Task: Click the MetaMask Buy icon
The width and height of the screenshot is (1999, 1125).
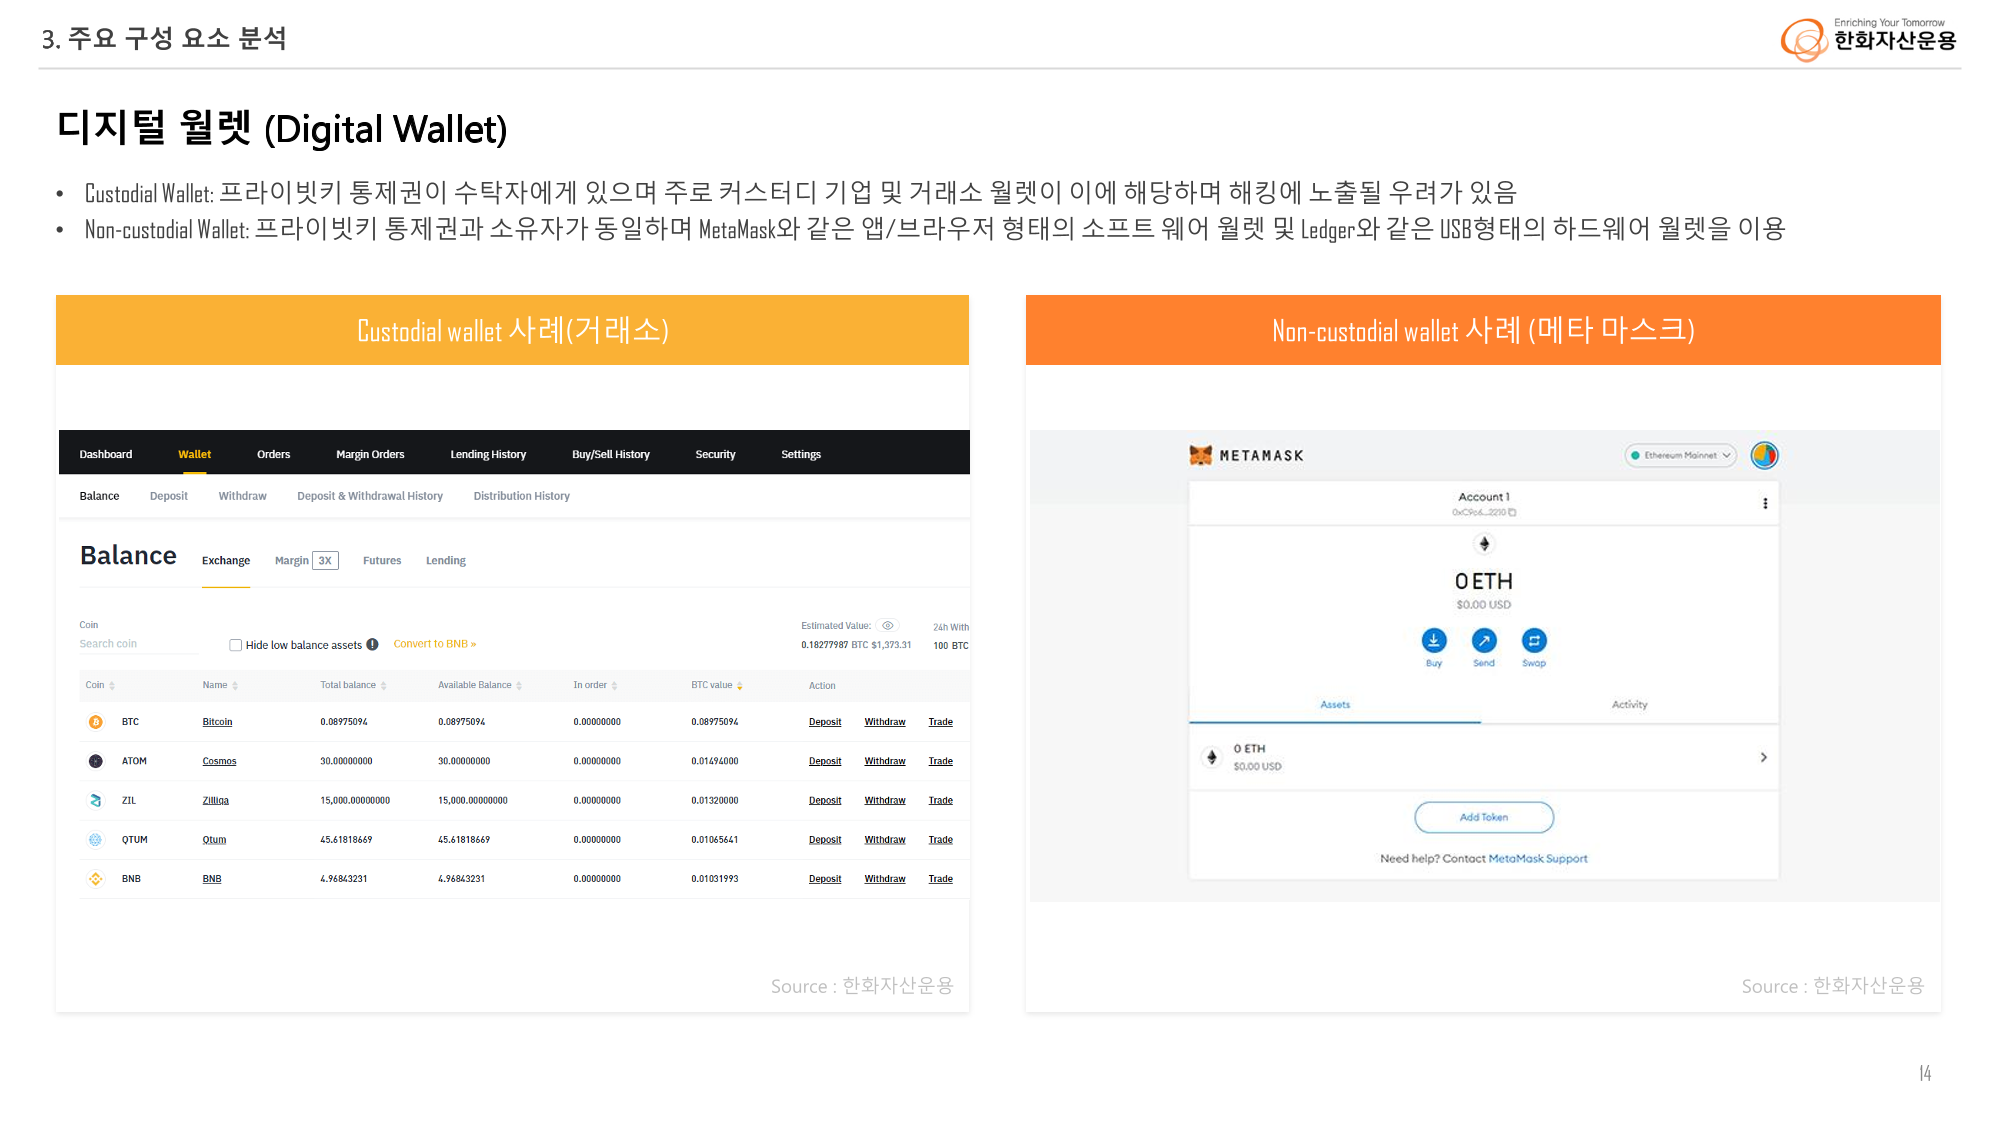Action: click(1433, 641)
